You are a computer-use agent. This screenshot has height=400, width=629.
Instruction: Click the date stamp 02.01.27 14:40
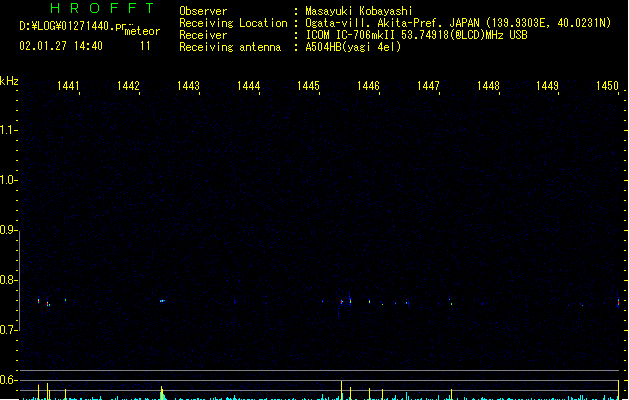coord(61,46)
